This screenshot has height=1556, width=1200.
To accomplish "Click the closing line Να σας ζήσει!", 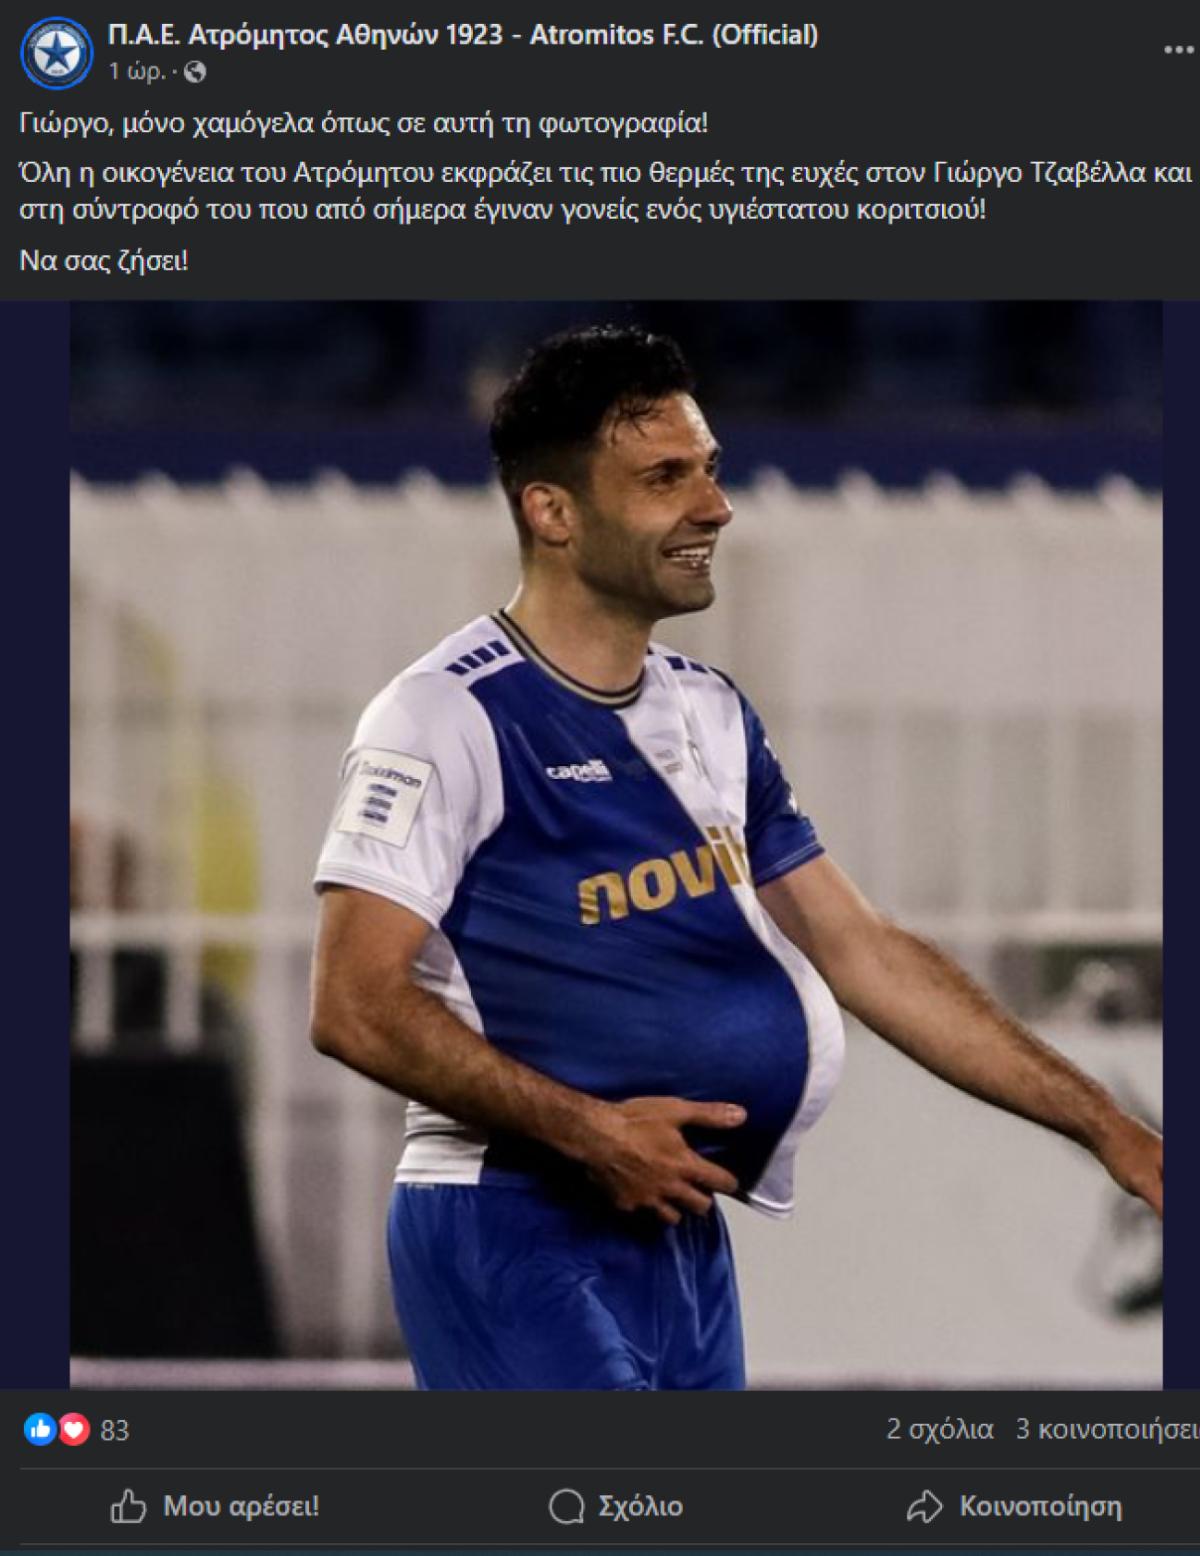I will pos(104,262).
